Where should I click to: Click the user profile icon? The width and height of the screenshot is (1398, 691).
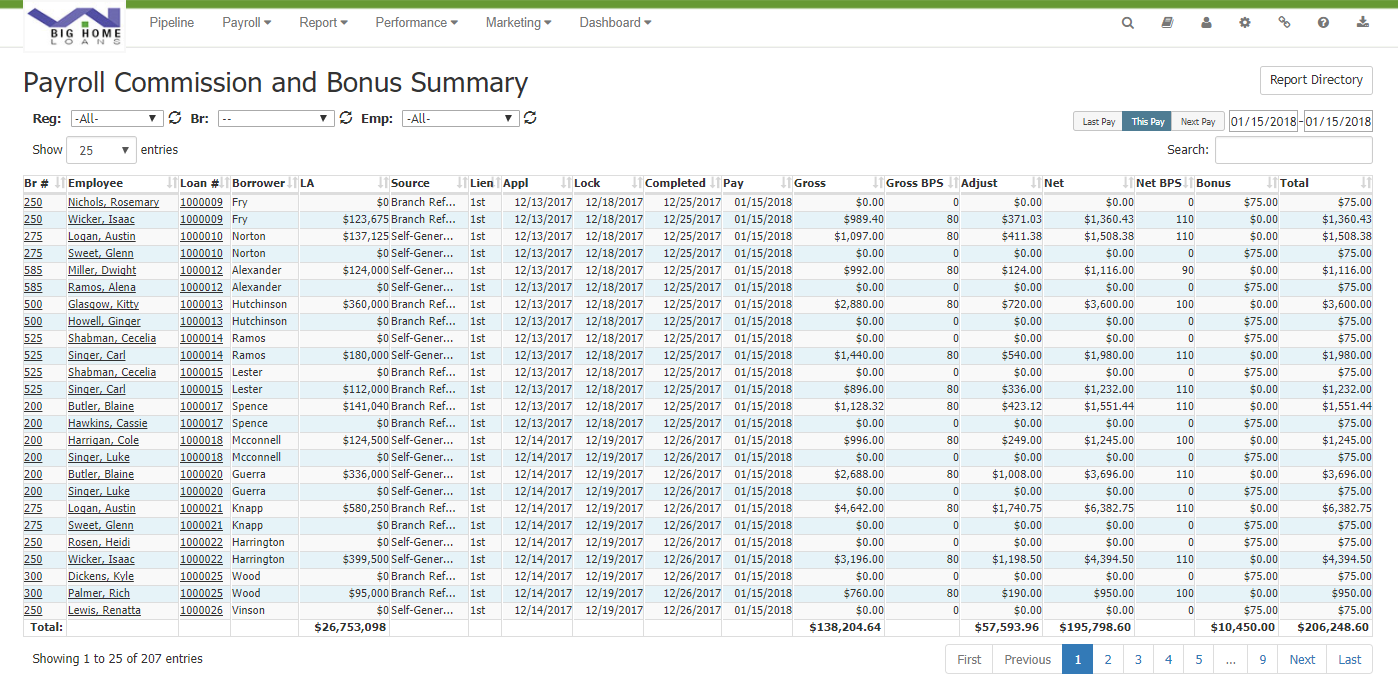1206,23
